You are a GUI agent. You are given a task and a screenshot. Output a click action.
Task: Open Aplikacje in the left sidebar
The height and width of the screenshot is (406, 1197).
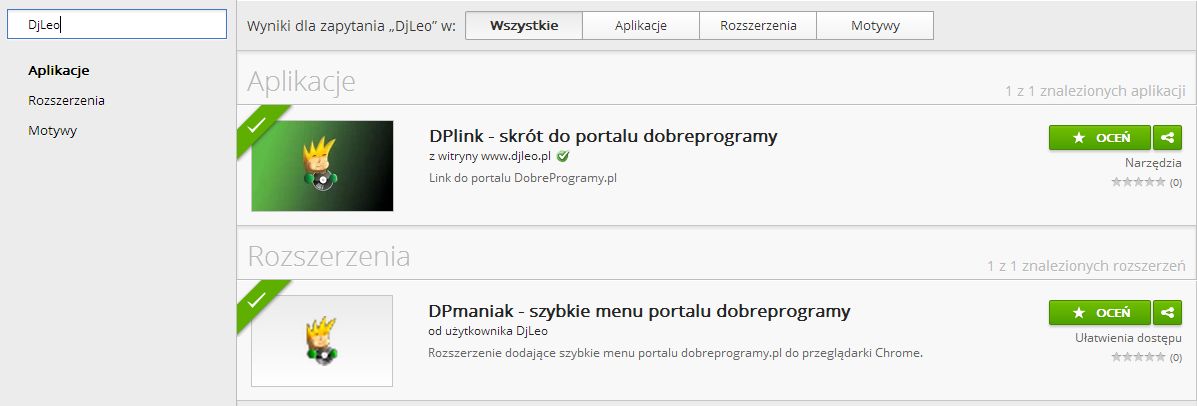pyautogui.click(x=59, y=70)
